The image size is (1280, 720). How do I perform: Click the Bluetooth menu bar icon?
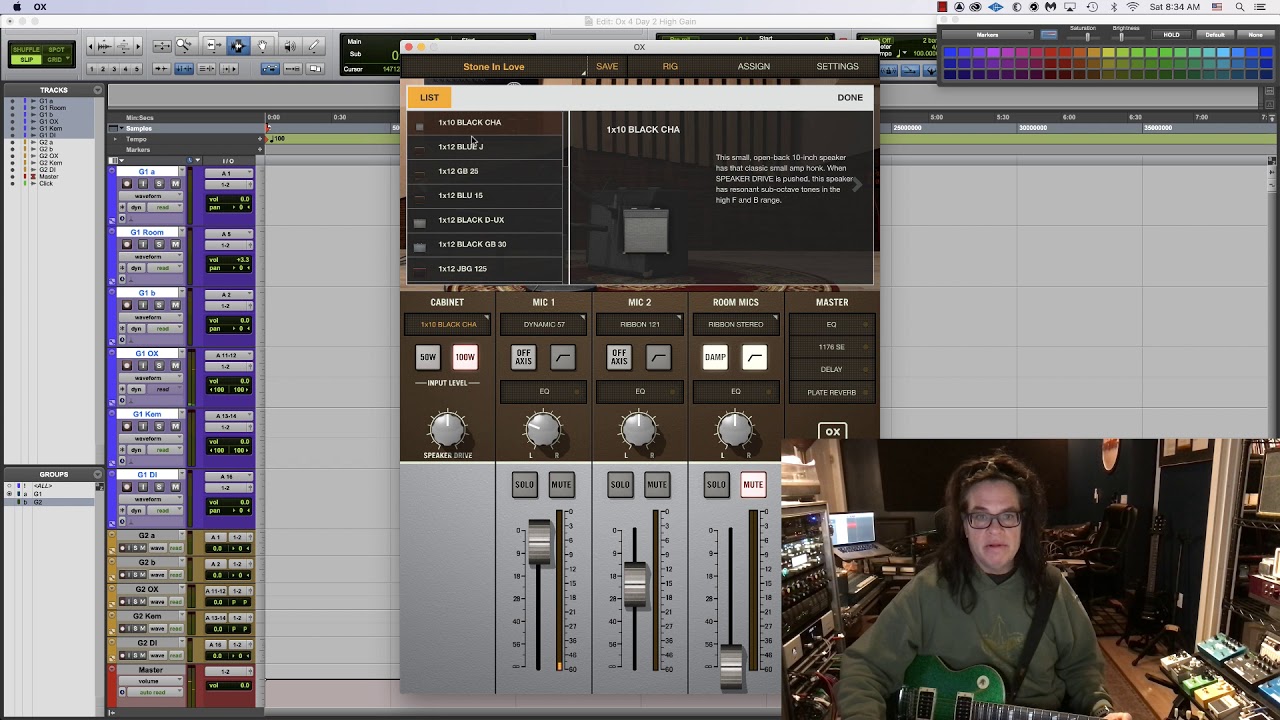pyautogui.click(x=1112, y=7)
